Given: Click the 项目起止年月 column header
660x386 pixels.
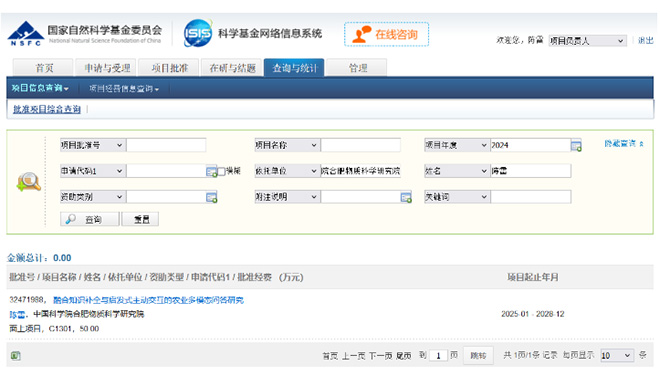Looking at the screenshot, I should click(x=533, y=277).
